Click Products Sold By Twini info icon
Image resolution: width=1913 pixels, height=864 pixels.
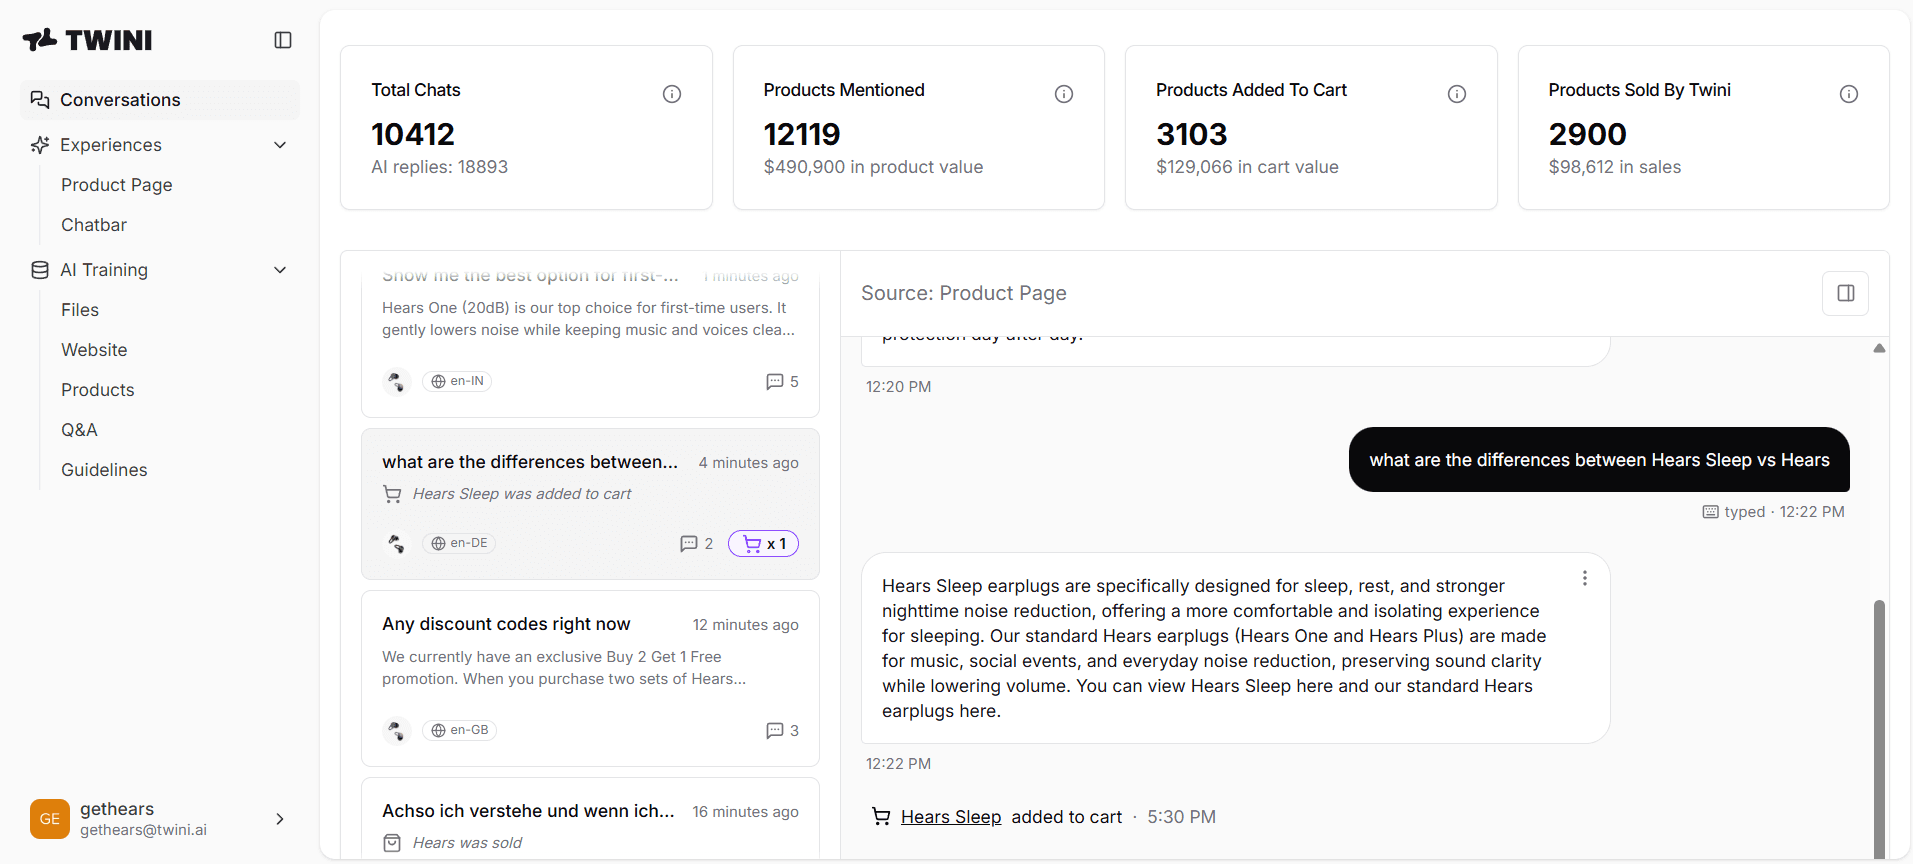click(x=1849, y=94)
